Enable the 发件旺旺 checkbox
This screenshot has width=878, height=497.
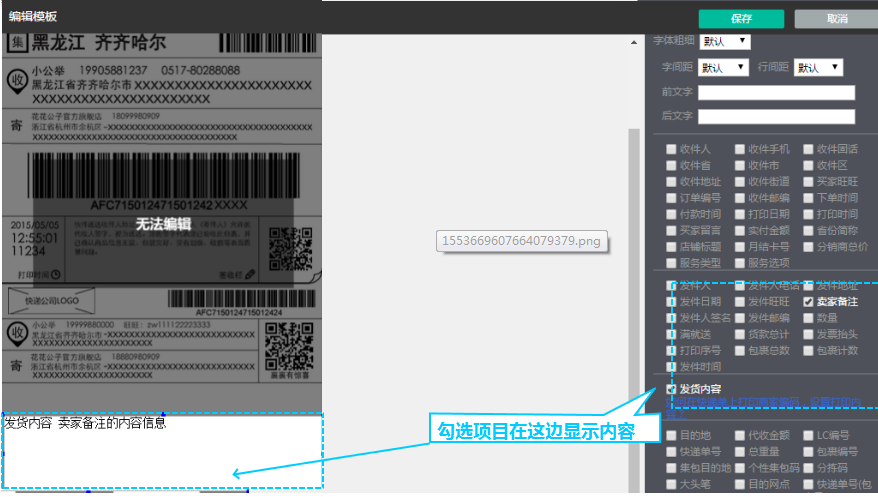coord(740,302)
